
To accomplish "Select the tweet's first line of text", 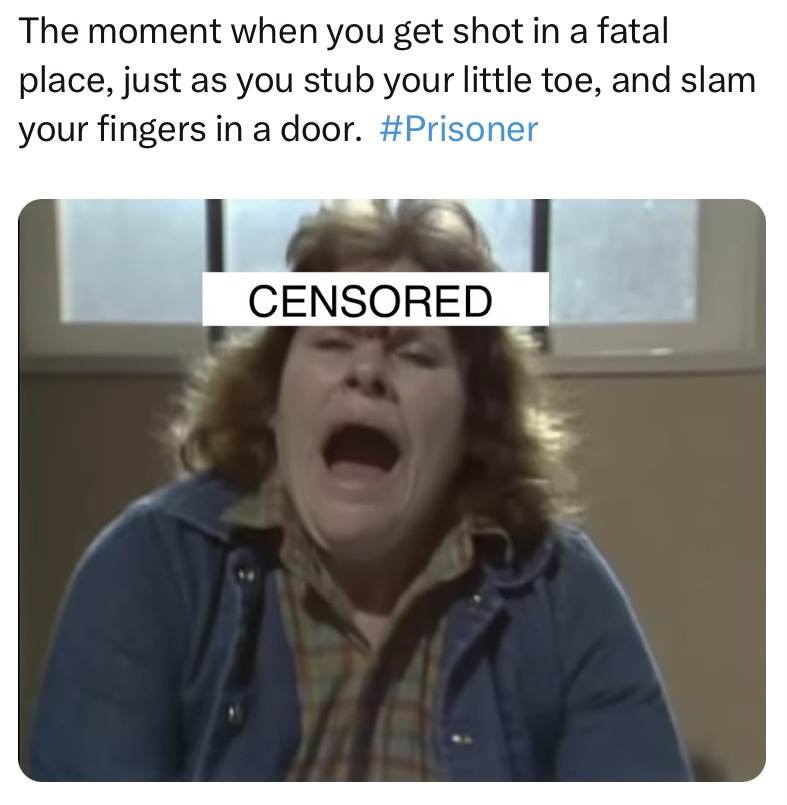I will (344, 32).
